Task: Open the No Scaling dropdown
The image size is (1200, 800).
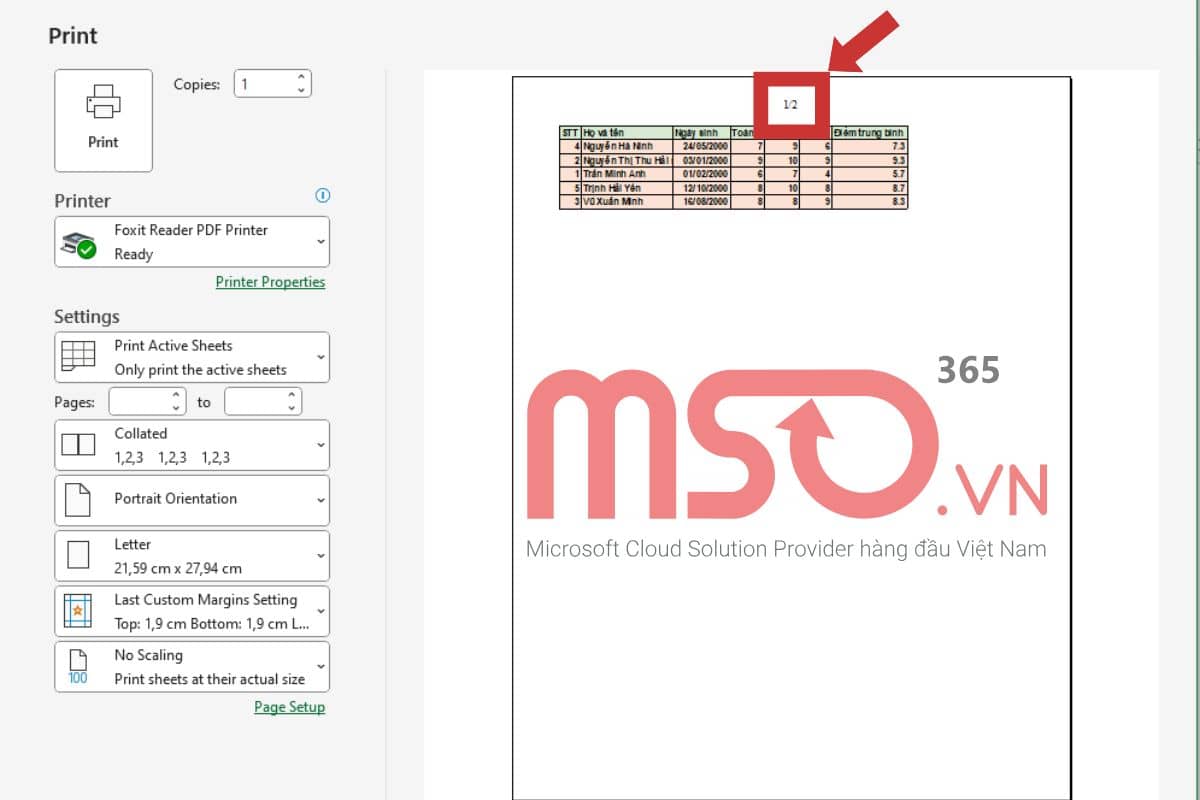Action: pyautogui.click(x=191, y=666)
